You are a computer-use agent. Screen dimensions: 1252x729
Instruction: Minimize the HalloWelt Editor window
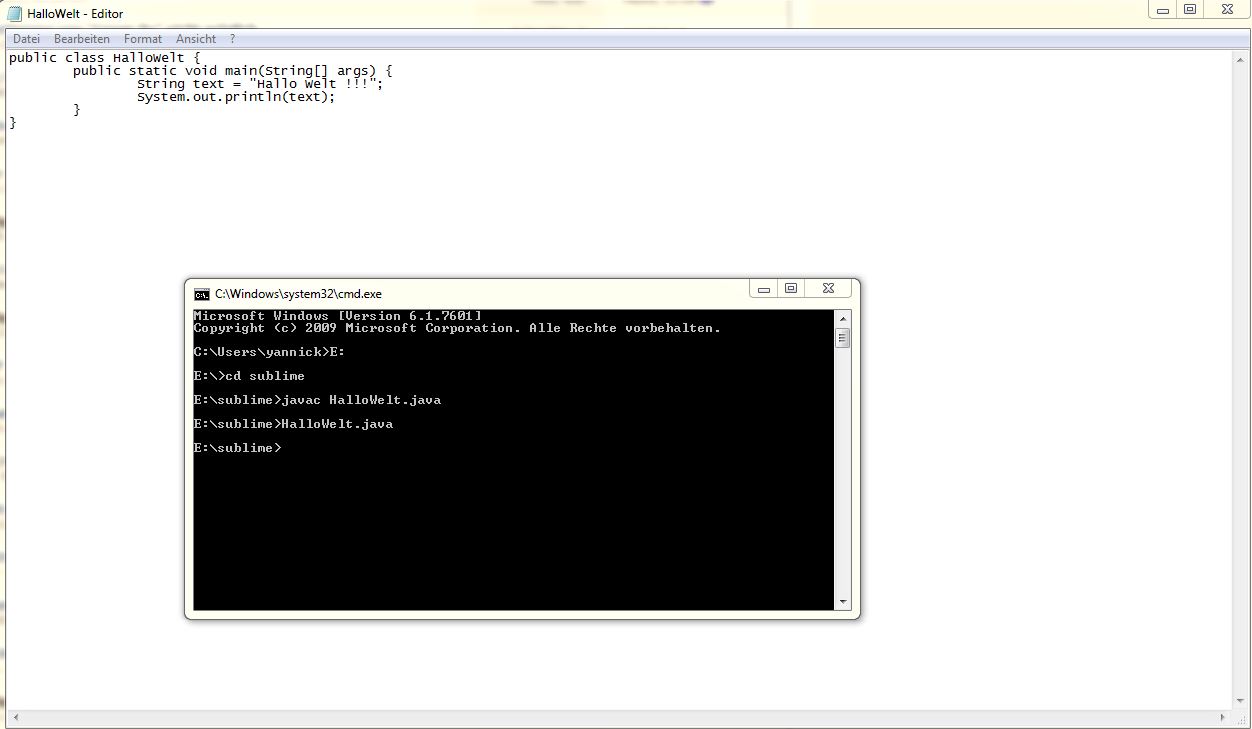tap(1162, 10)
